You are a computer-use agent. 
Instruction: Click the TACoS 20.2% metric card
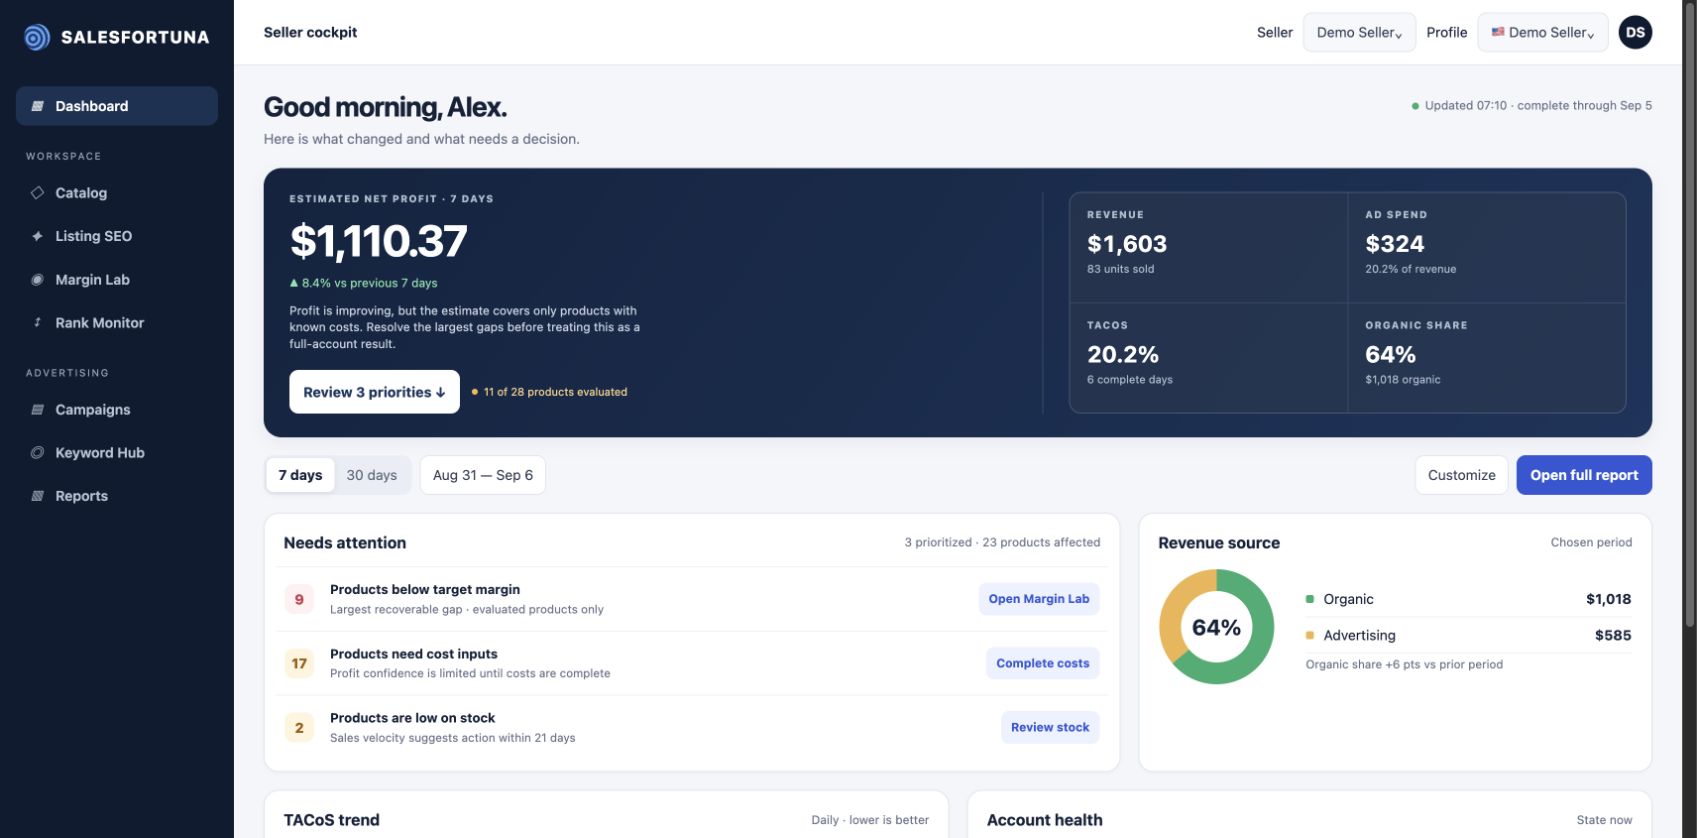click(1208, 358)
